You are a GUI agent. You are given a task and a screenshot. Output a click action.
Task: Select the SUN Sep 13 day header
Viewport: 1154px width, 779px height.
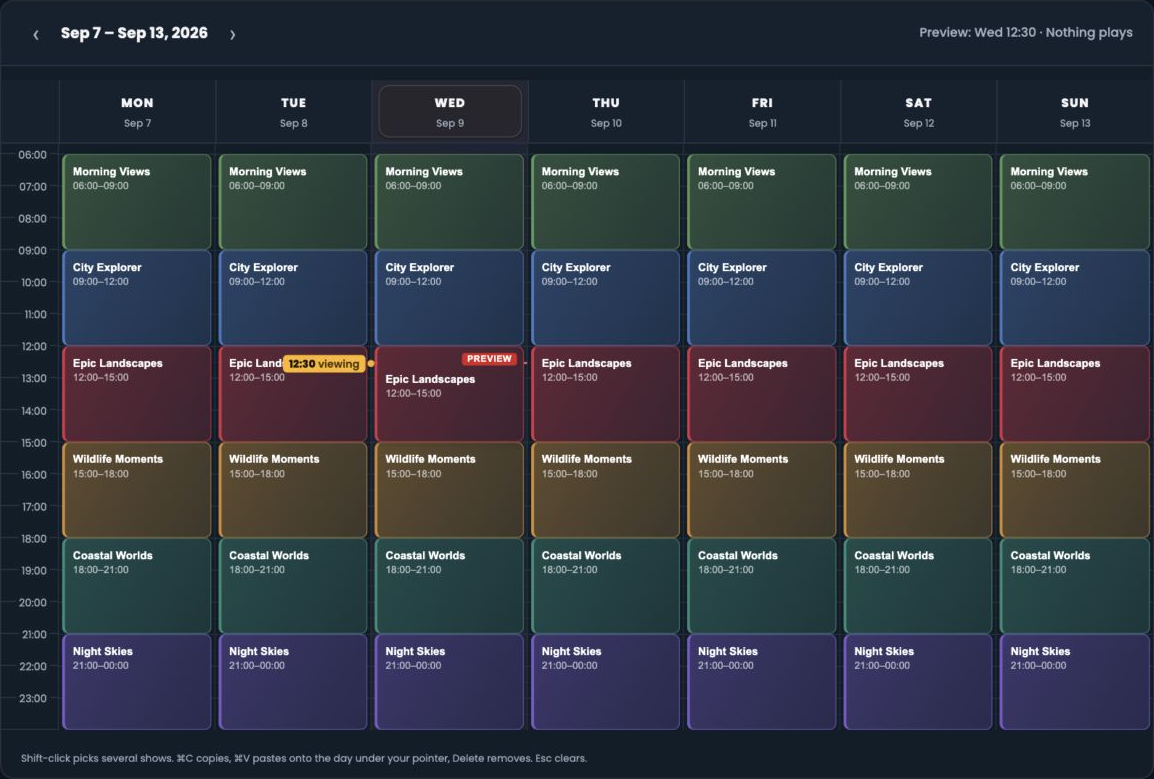[x=1075, y=112]
